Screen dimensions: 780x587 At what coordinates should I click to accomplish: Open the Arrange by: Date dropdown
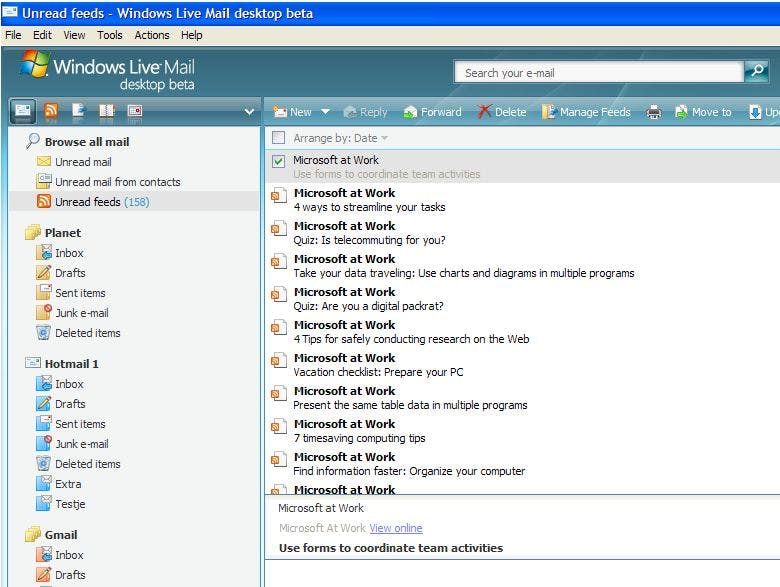pos(341,138)
